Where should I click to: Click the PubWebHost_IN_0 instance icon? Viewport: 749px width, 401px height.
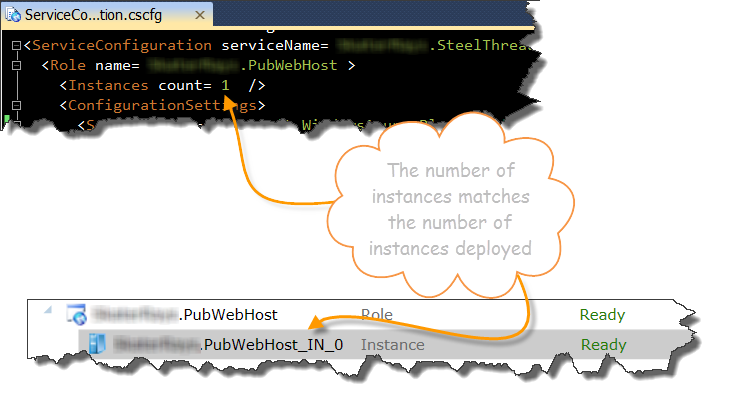pyautogui.click(x=97, y=345)
